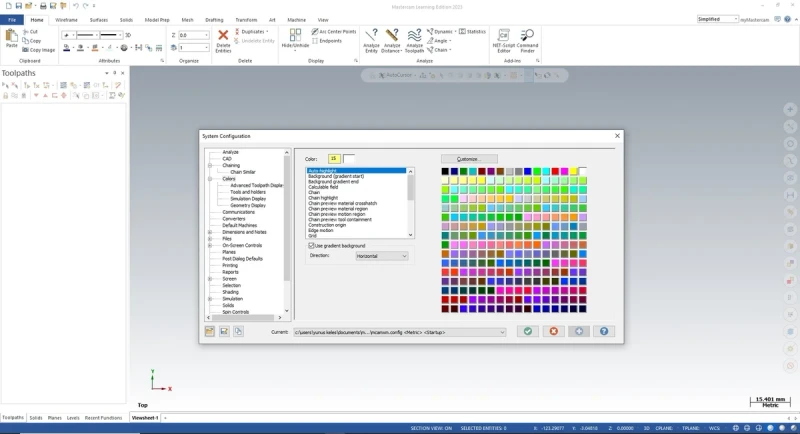Image resolution: width=800 pixels, height=434 pixels.
Task: Confirm the dialog with the green checkmark
Action: pyautogui.click(x=528, y=331)
